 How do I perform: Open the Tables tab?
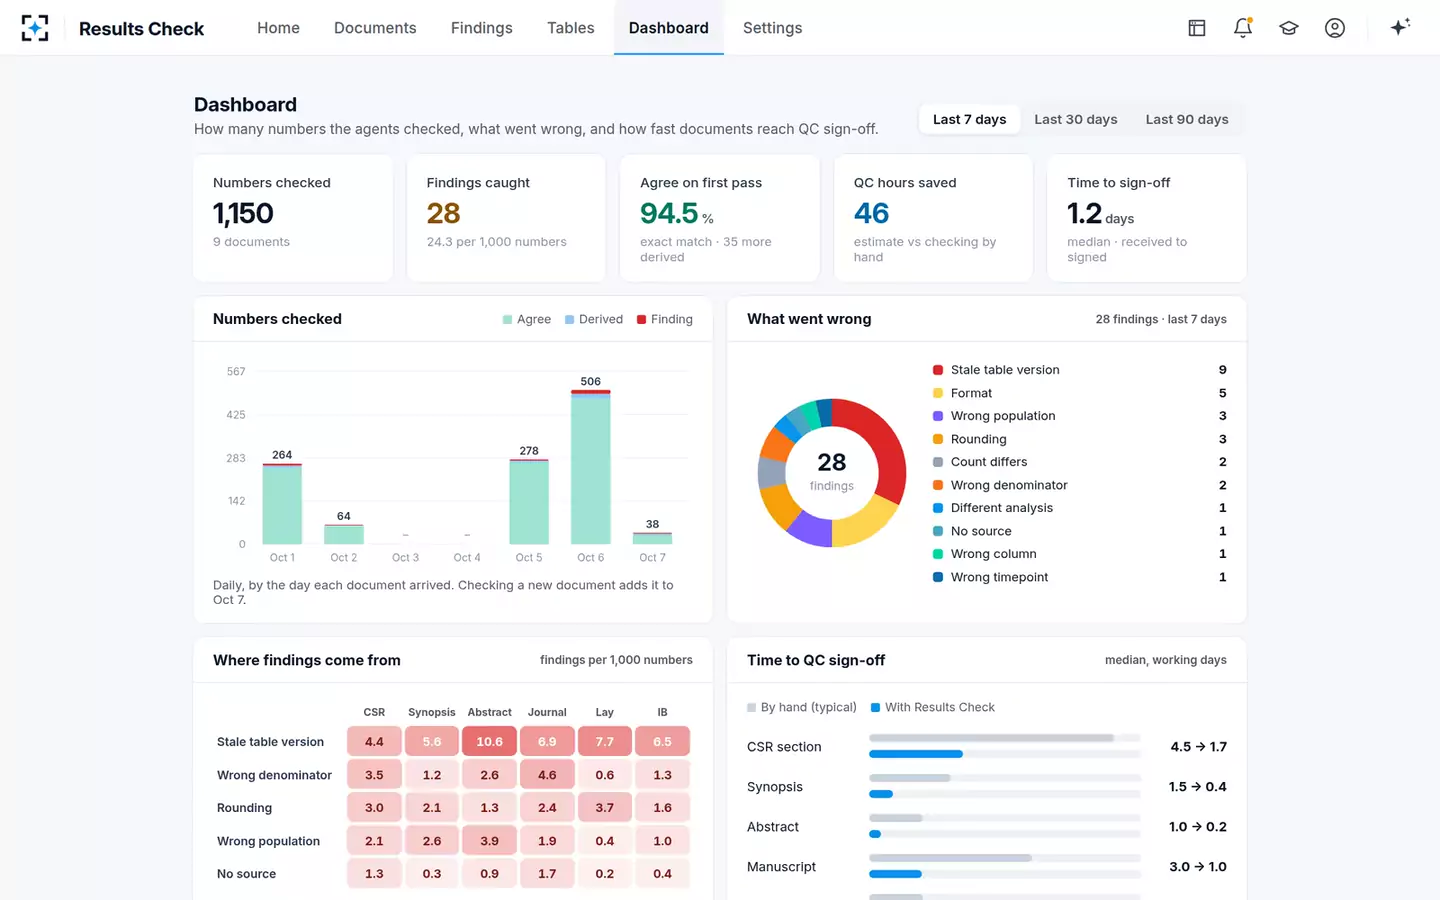coord(570,28)
